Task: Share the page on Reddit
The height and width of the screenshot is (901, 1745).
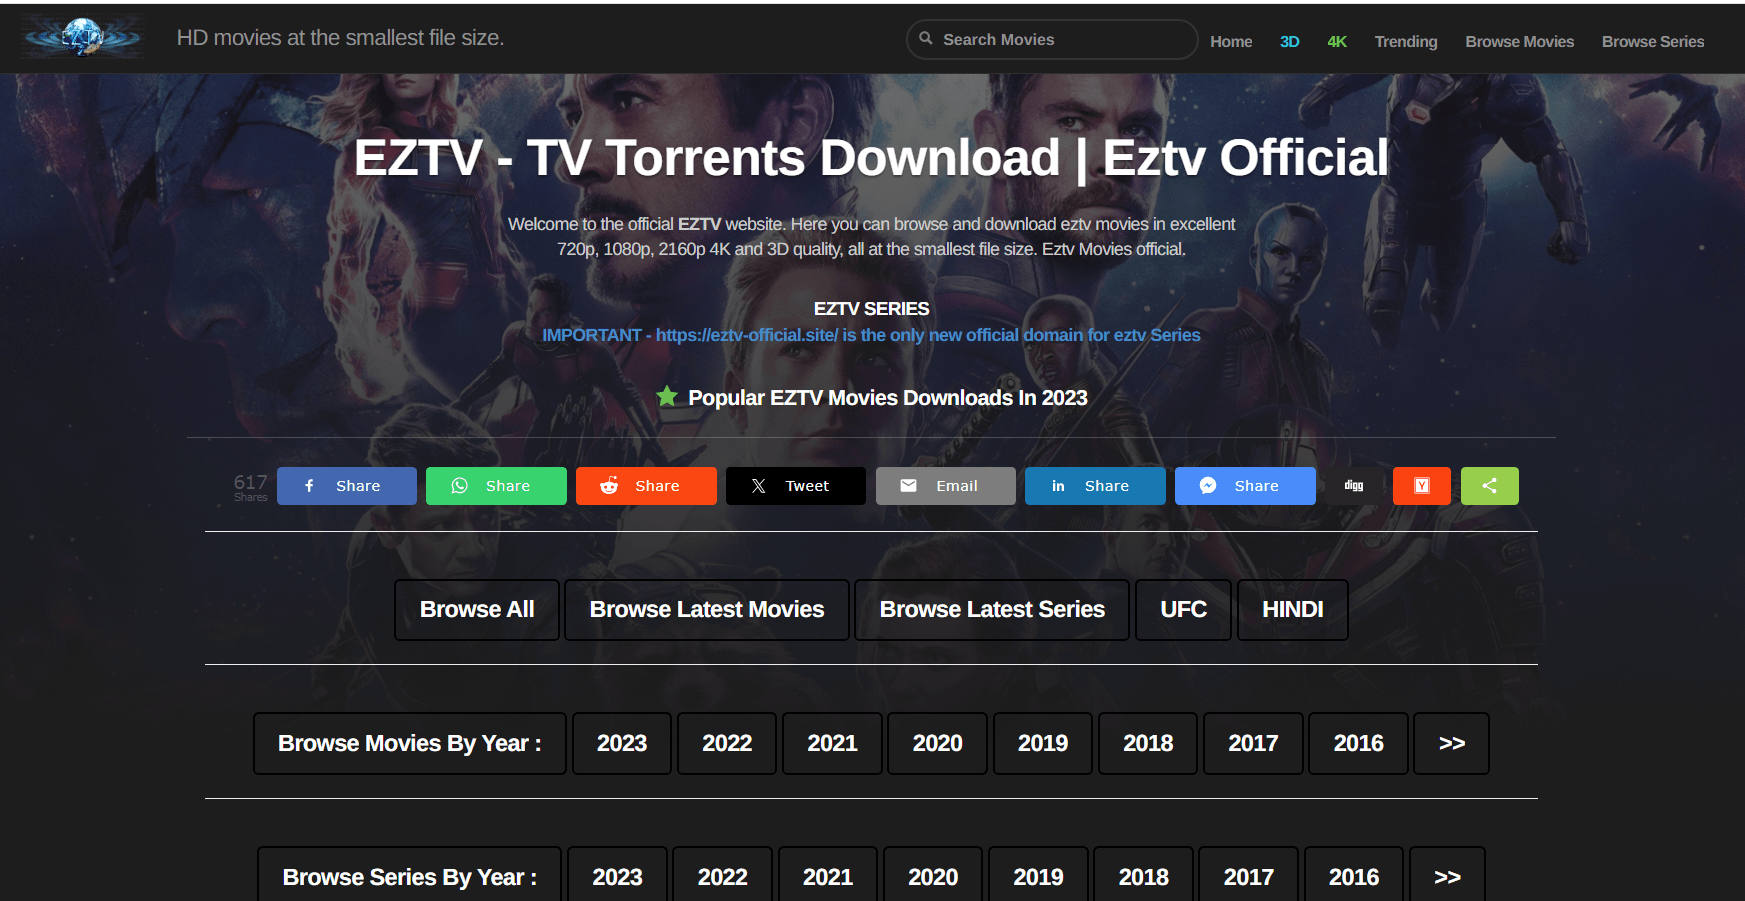Action: tap(646, 486)
